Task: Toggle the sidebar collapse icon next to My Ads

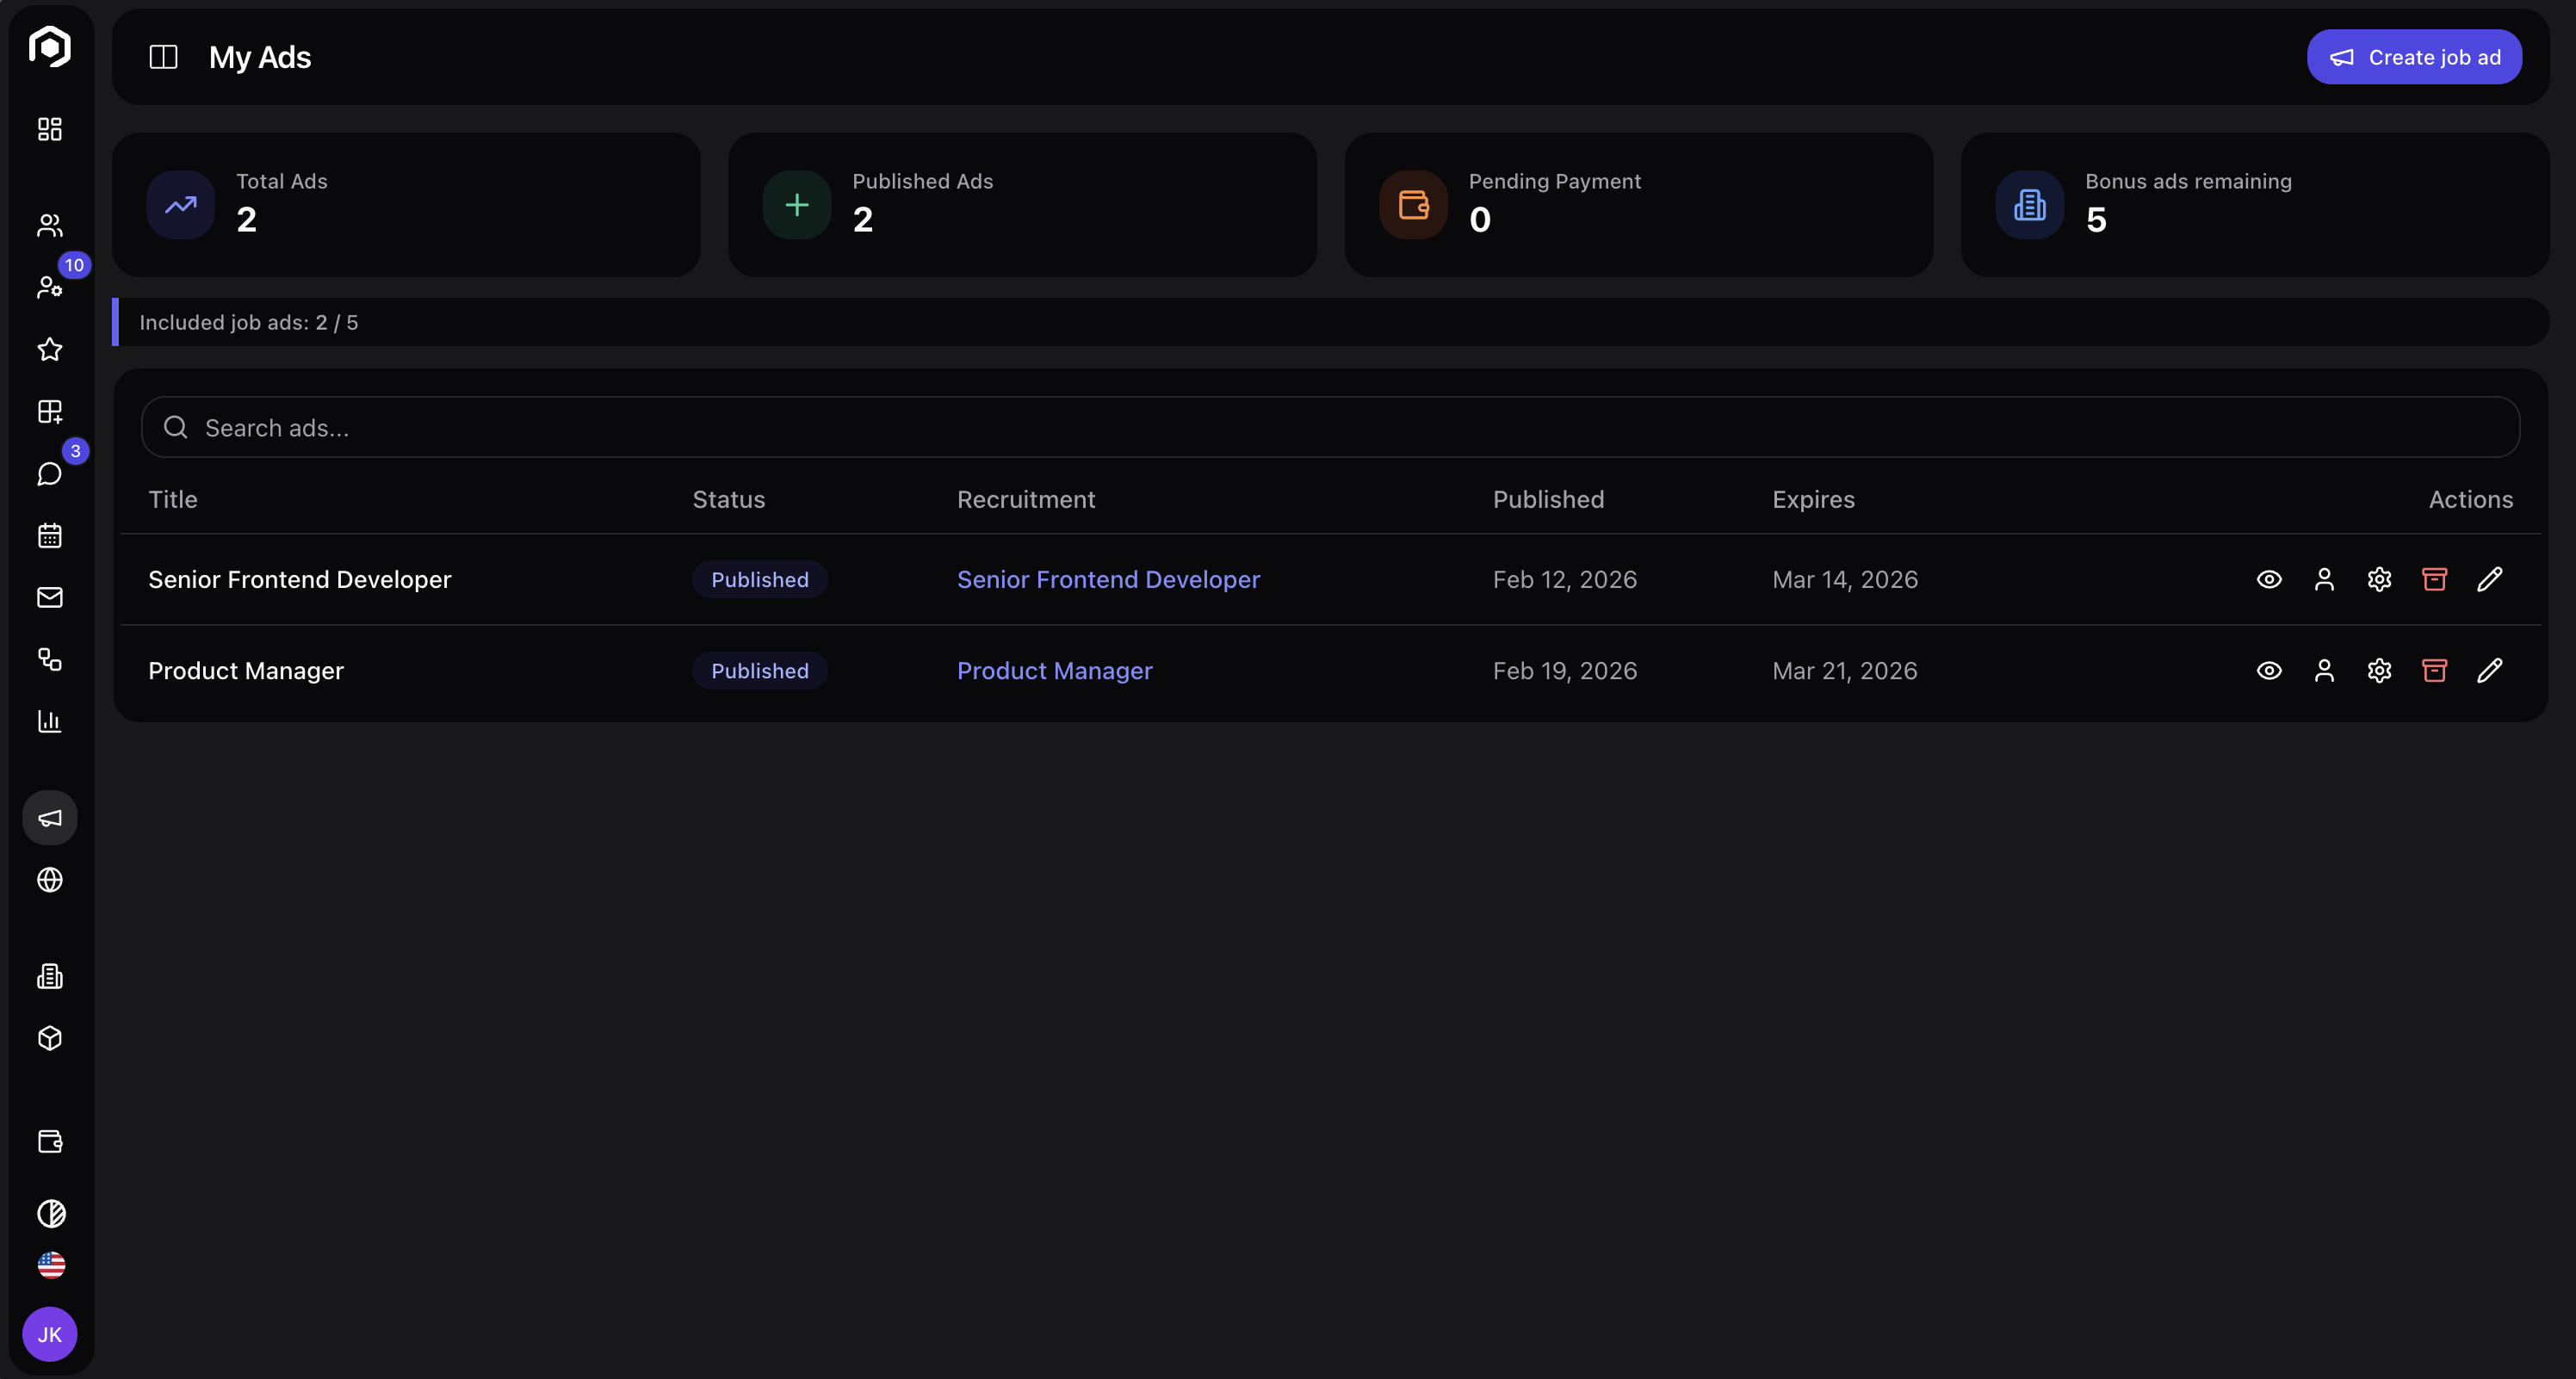Action: point(163,57)
